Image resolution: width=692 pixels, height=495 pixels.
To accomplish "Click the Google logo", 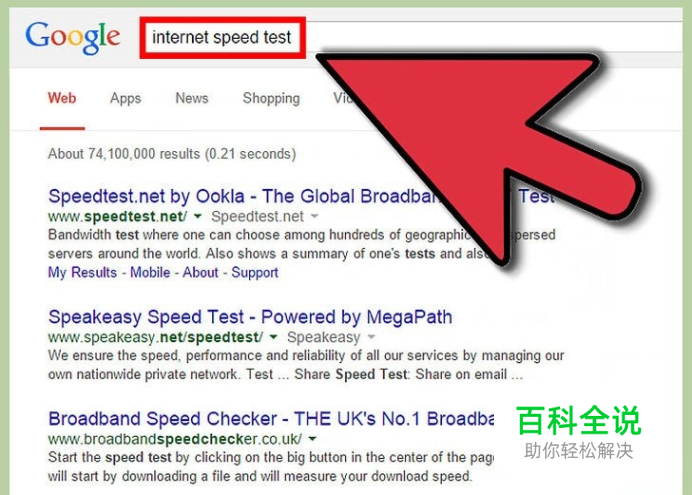I will 73,38.
